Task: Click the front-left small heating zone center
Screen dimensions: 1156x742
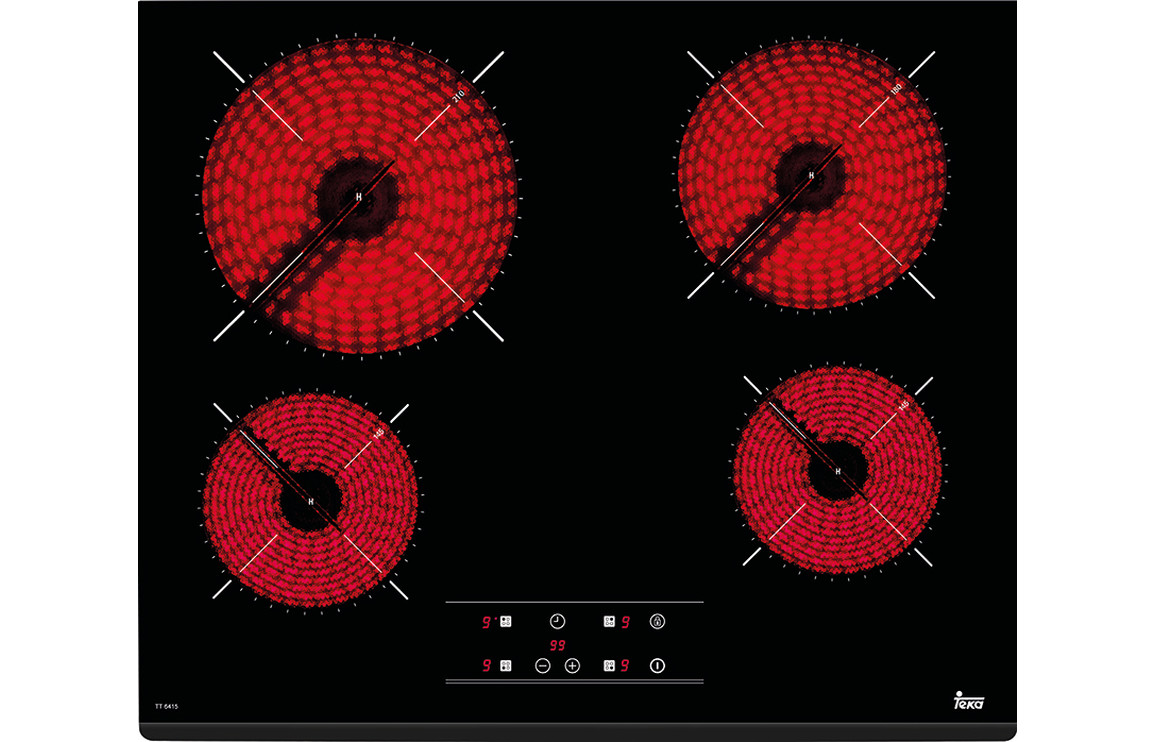Action: [x=310, y=500]
